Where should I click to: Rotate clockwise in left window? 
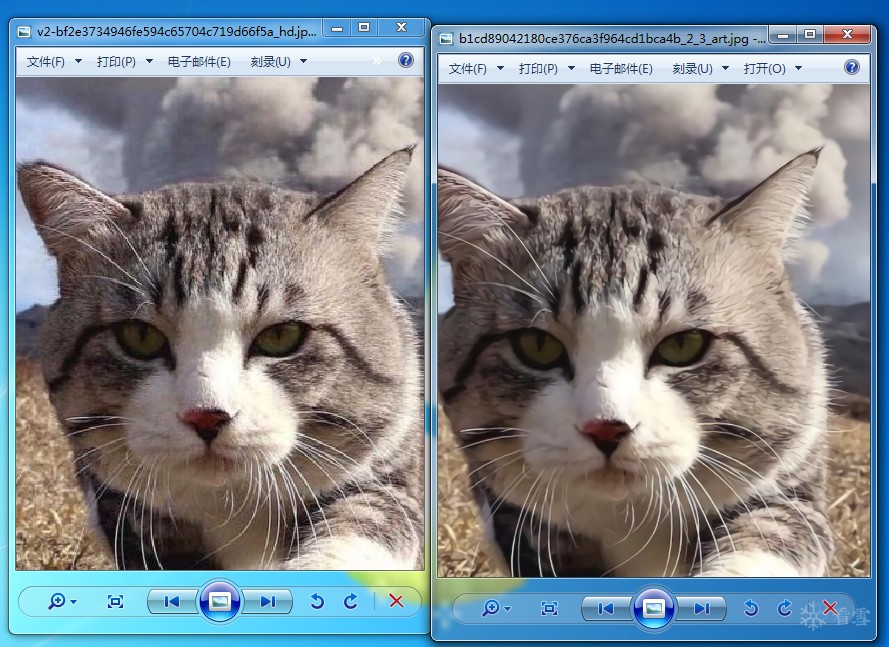351,601
